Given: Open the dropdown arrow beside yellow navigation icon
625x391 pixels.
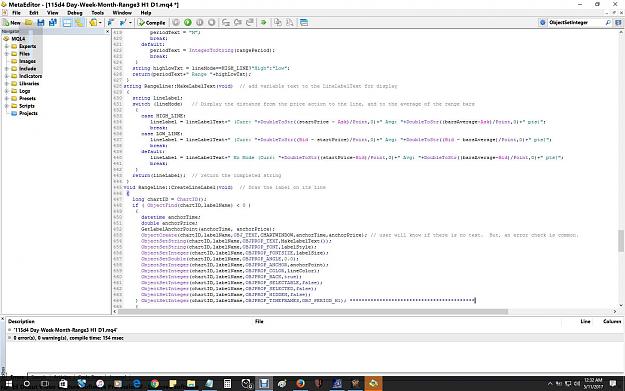Looking at the screenshot, I should coord(100,23).
